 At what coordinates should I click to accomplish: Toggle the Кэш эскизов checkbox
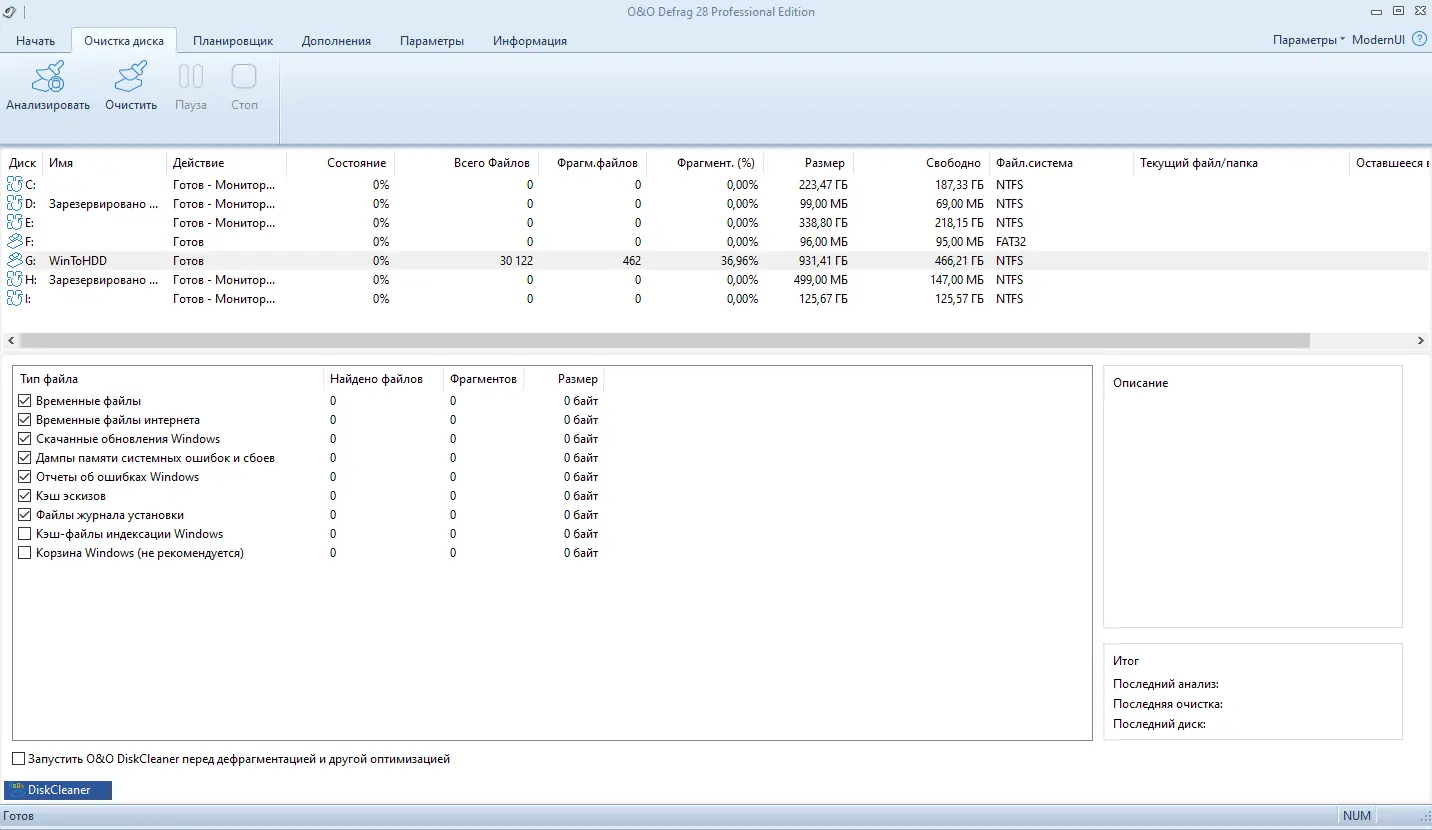(25, 496)
